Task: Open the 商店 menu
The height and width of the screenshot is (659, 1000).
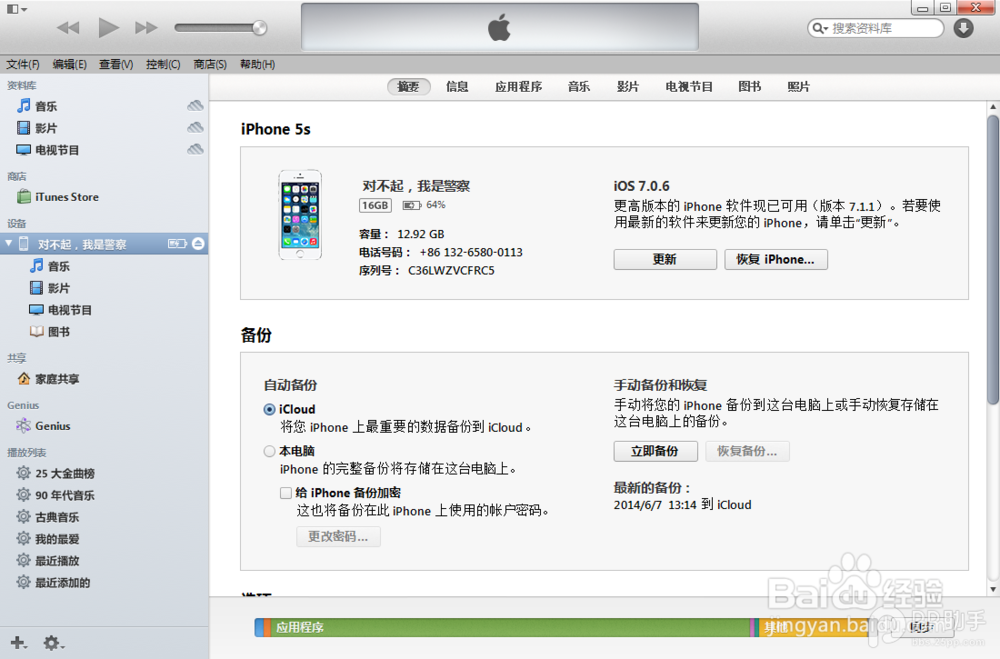Action: click(209, 63)
